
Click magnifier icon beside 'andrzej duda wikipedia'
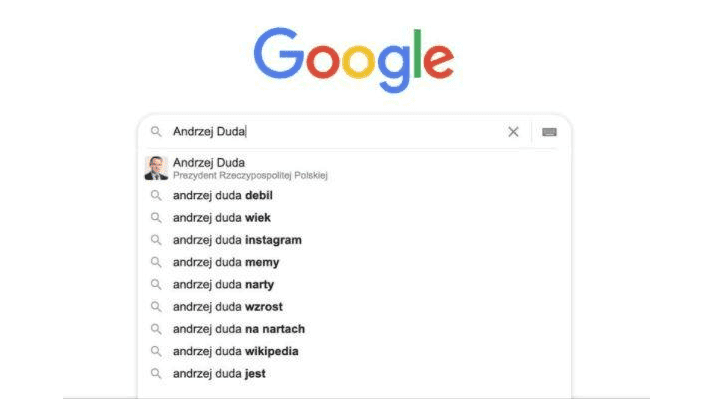tap(156, 351)
